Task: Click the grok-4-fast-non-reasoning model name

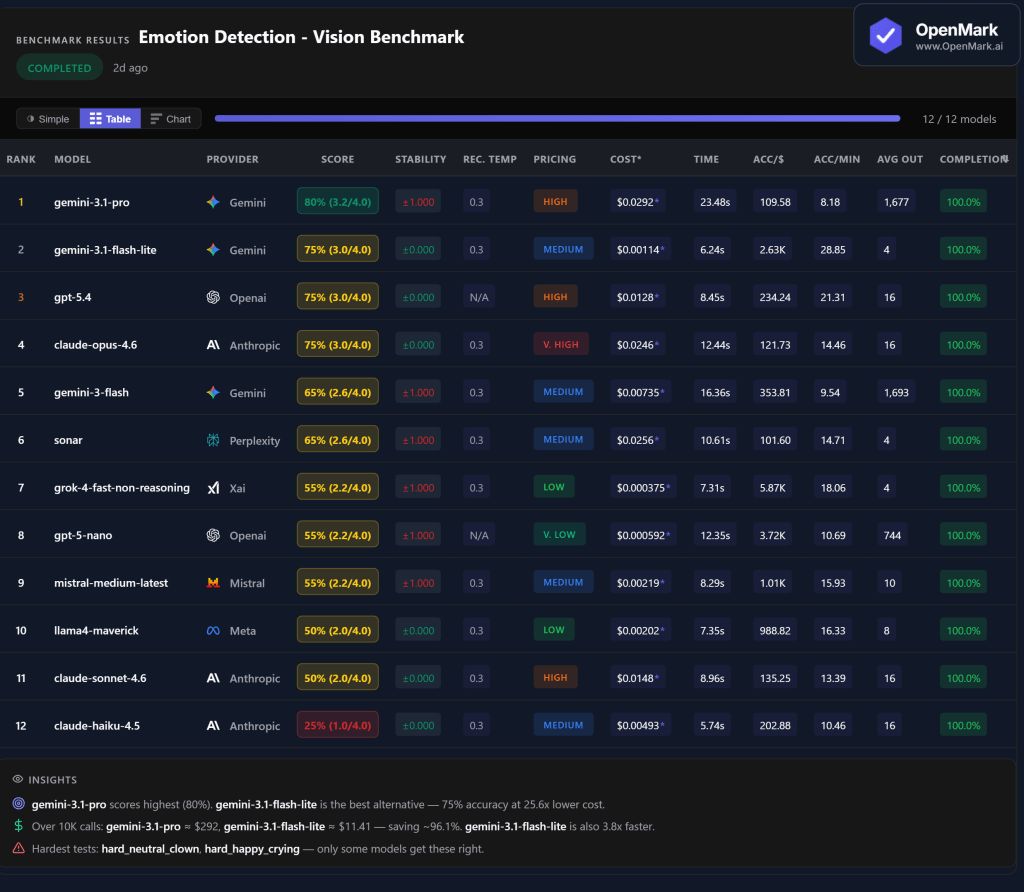Action: (121, 488)
